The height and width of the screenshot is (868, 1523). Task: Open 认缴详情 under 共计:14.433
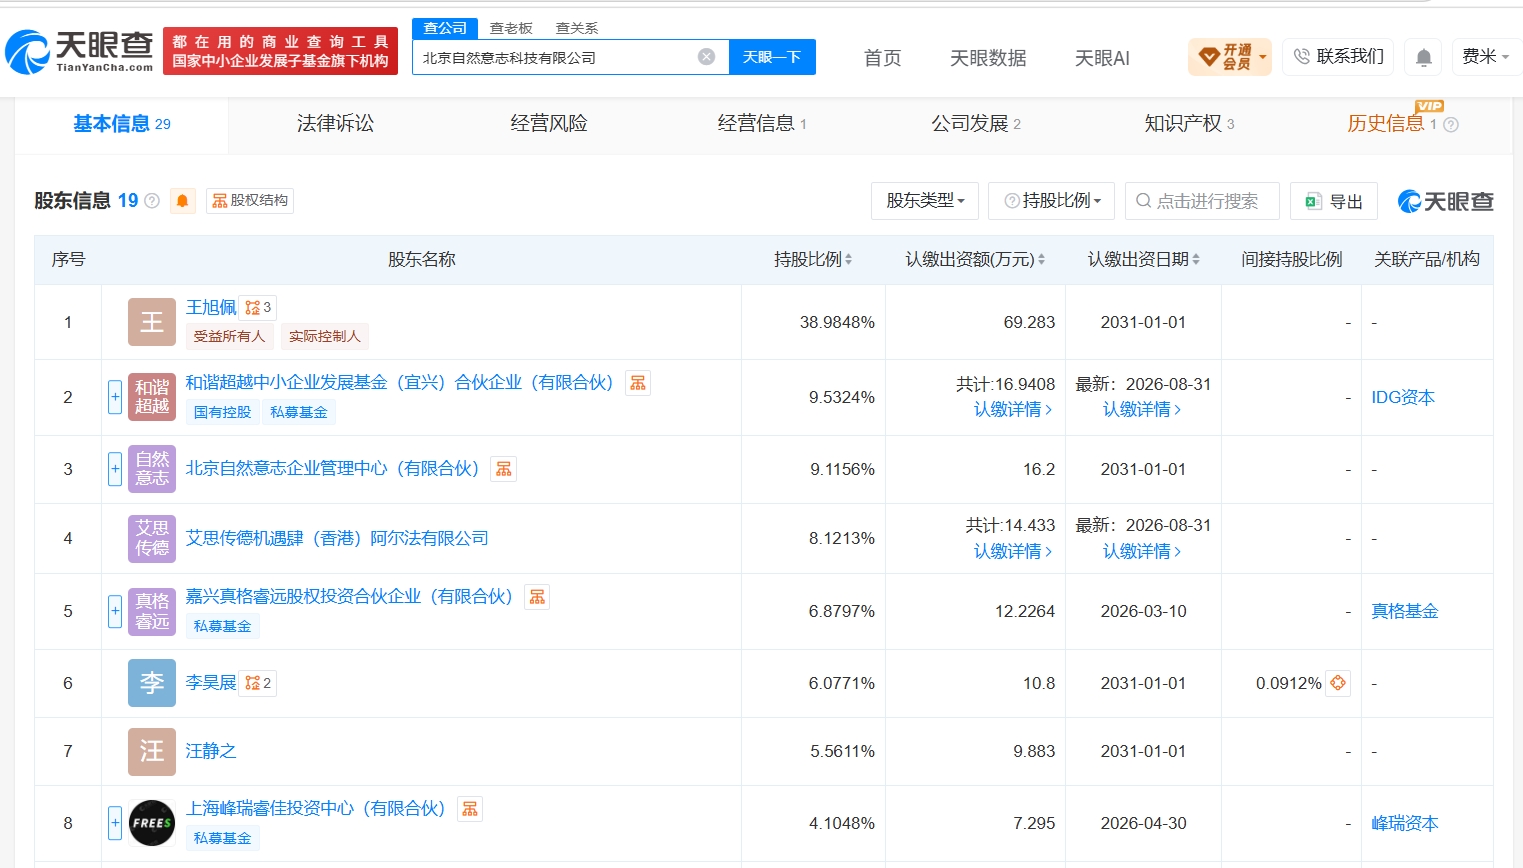(x=1013, y=552)
